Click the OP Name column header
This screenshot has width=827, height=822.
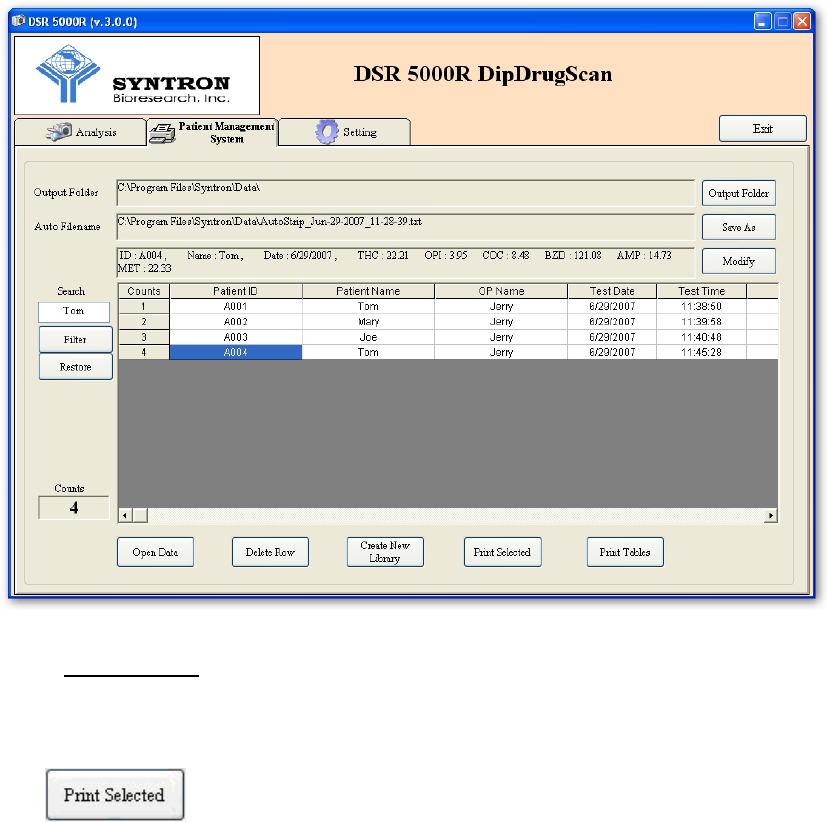pyautogui.click(x=501, y=291)
